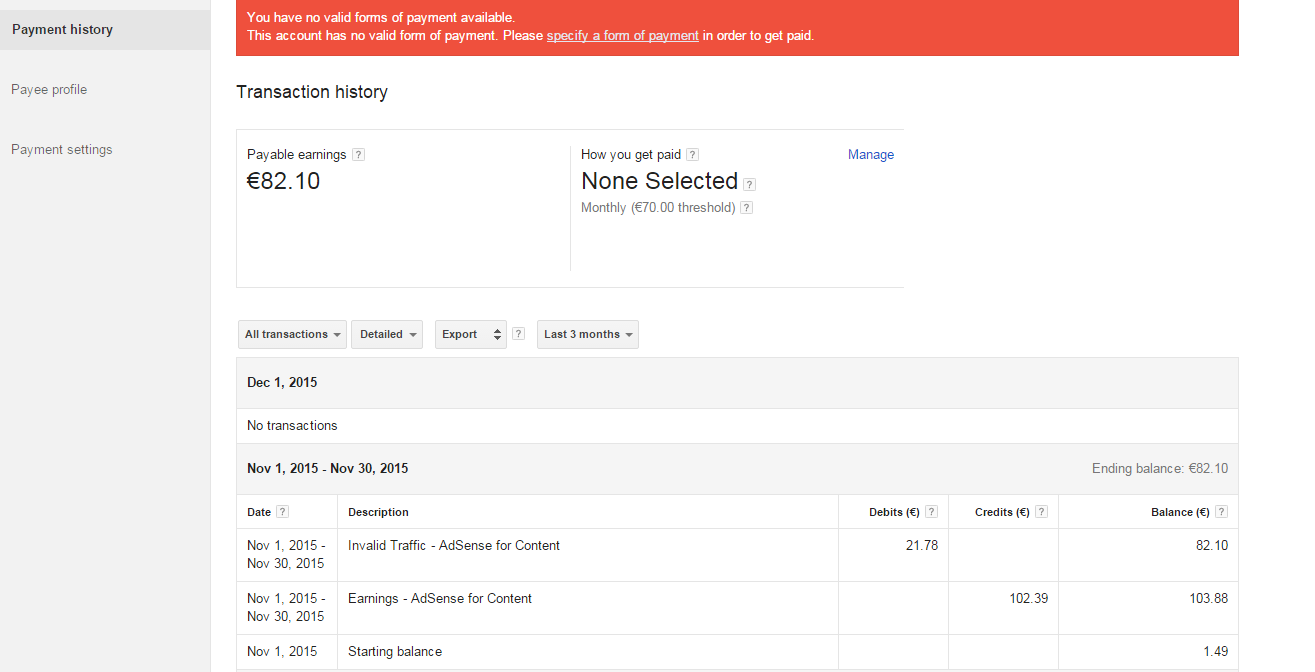Click specify a form of payment link
Image resolution: width=1315 pixels, height=672 pixels.
(x=622, y=36)
